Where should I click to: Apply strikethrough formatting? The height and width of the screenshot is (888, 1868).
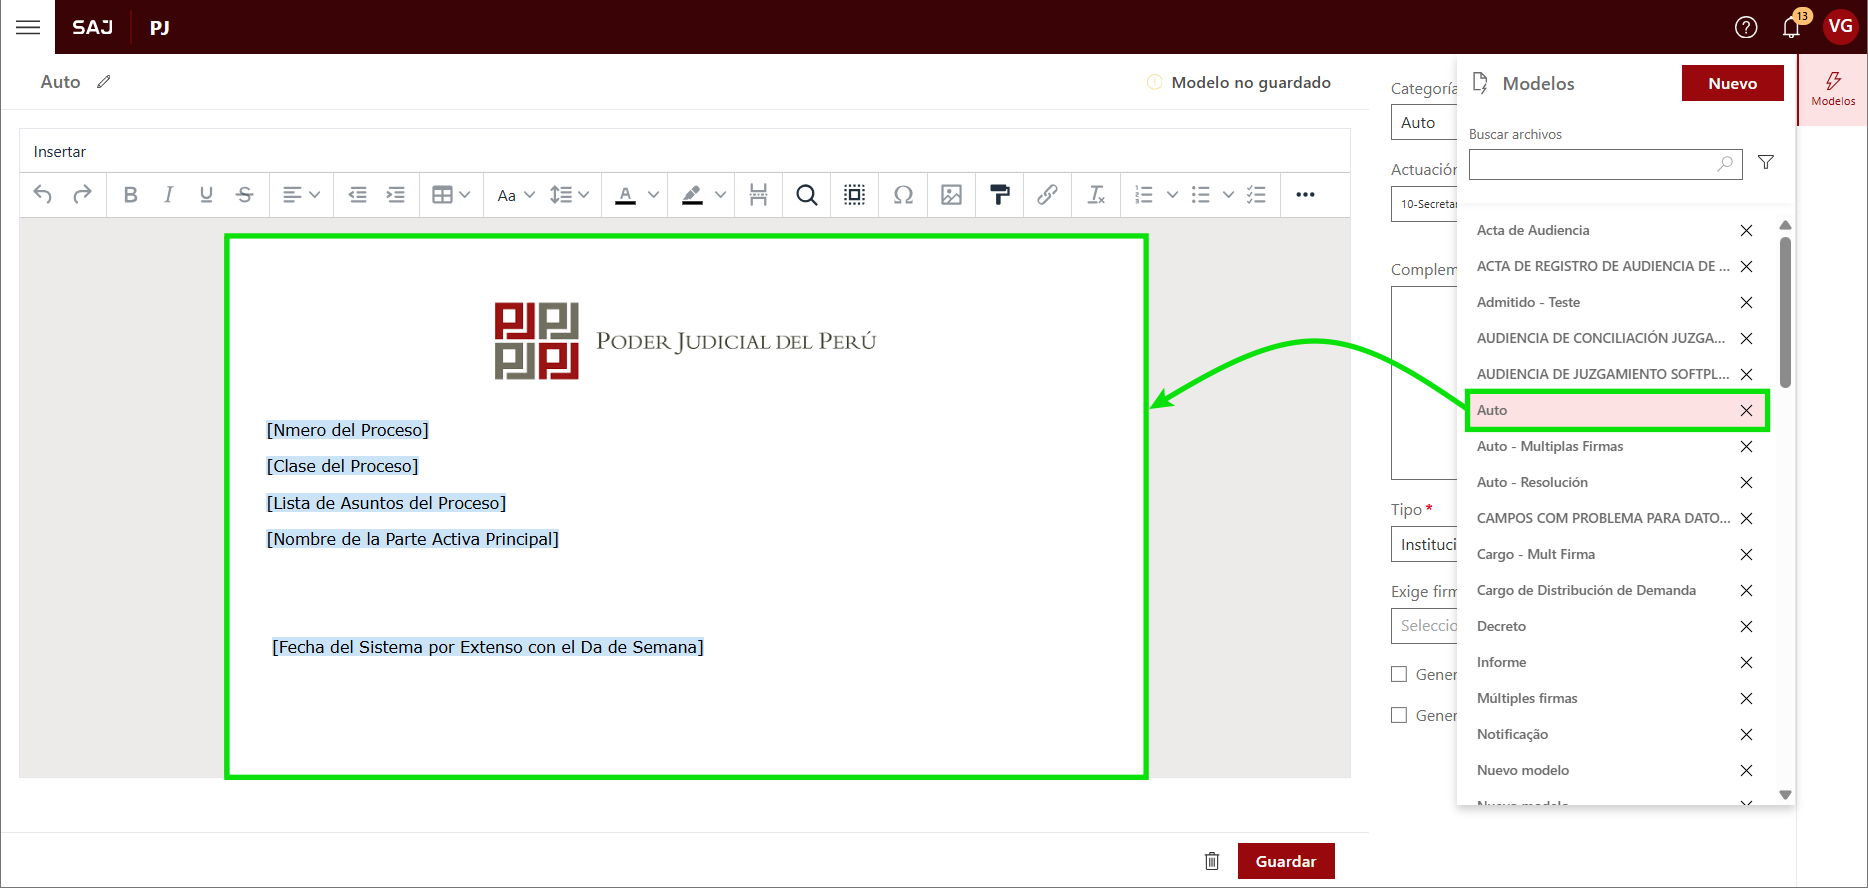244,195
